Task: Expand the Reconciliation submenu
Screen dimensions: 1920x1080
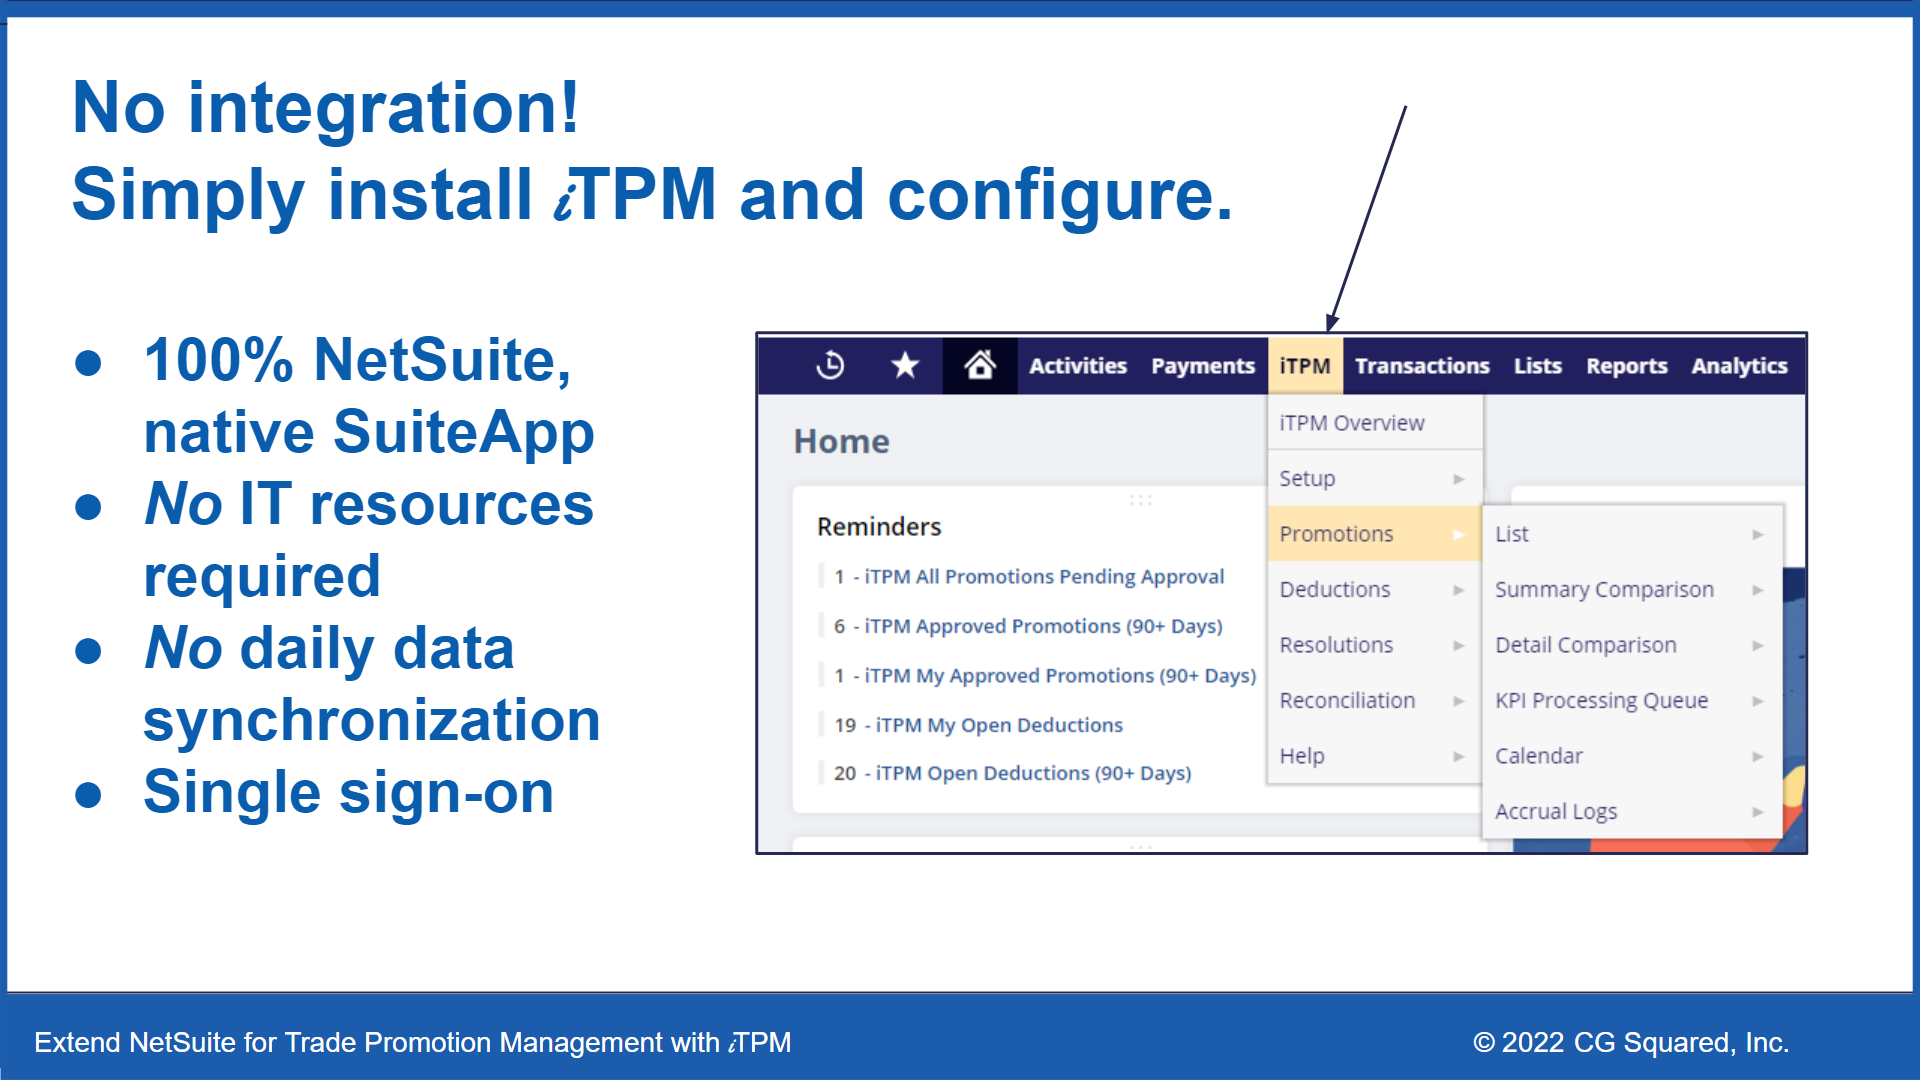Action: tap(1347, 701)
